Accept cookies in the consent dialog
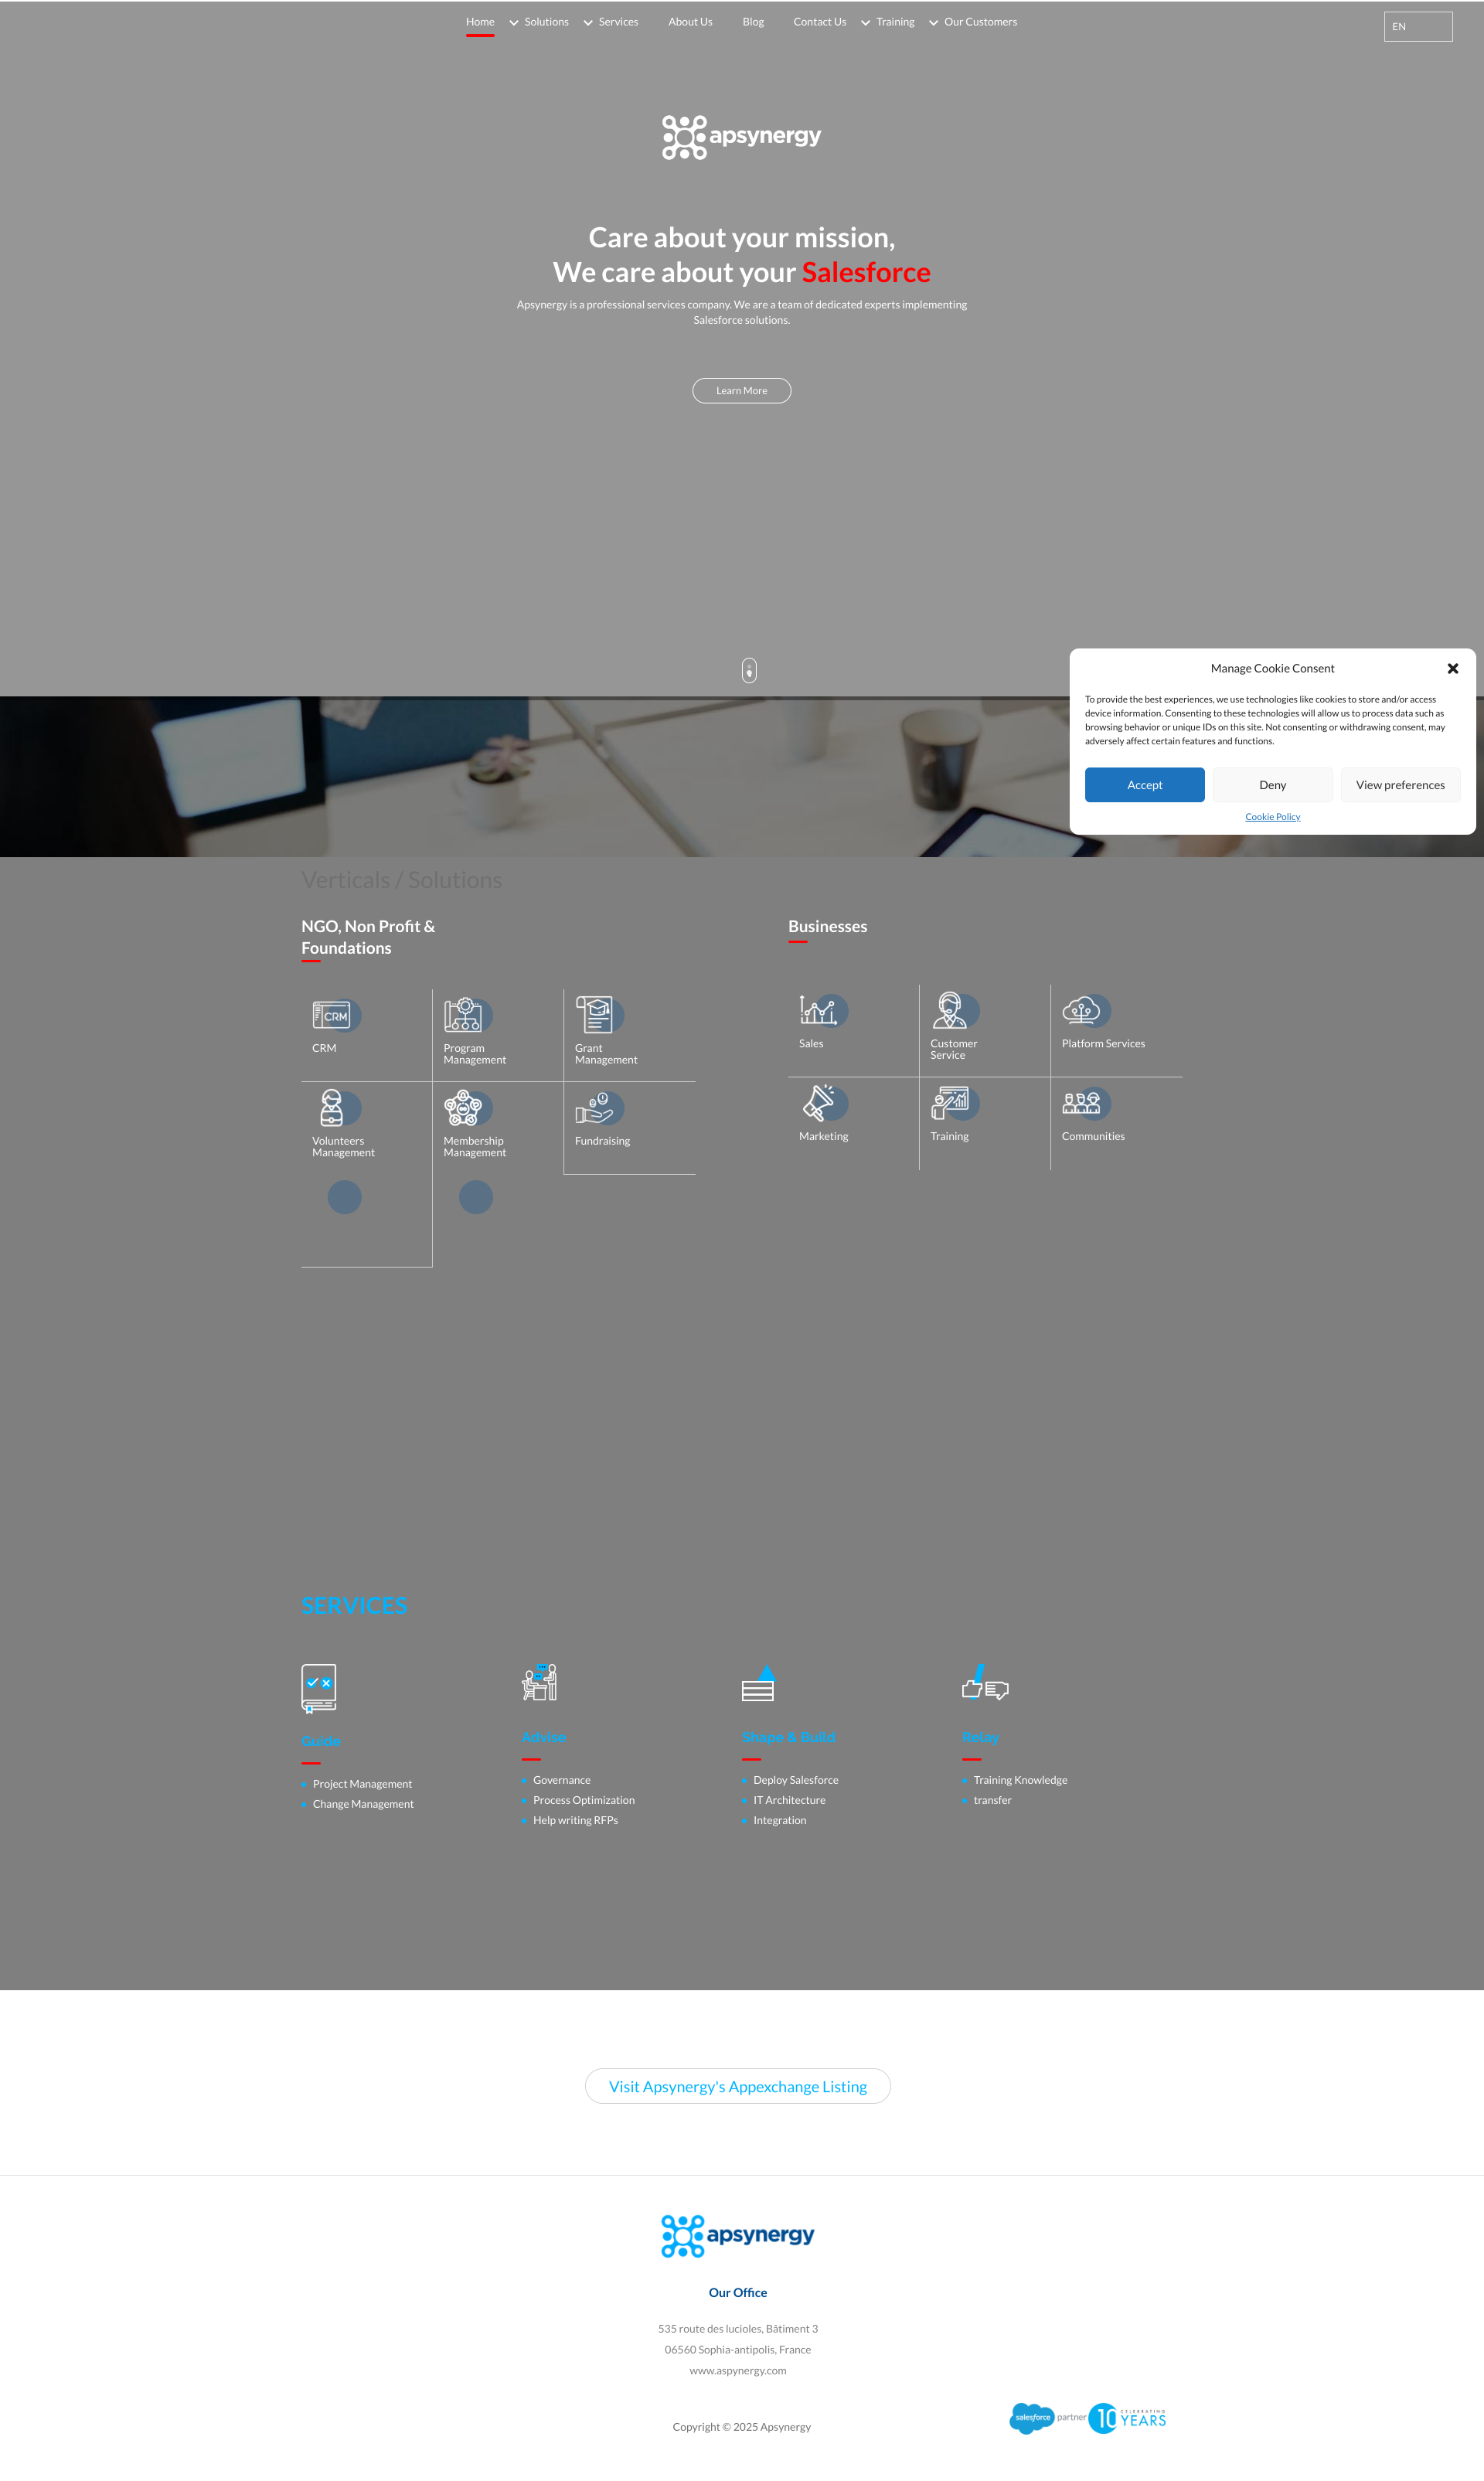Viewport: 1484px width, 2481px height. click(x=1144, y=785)
